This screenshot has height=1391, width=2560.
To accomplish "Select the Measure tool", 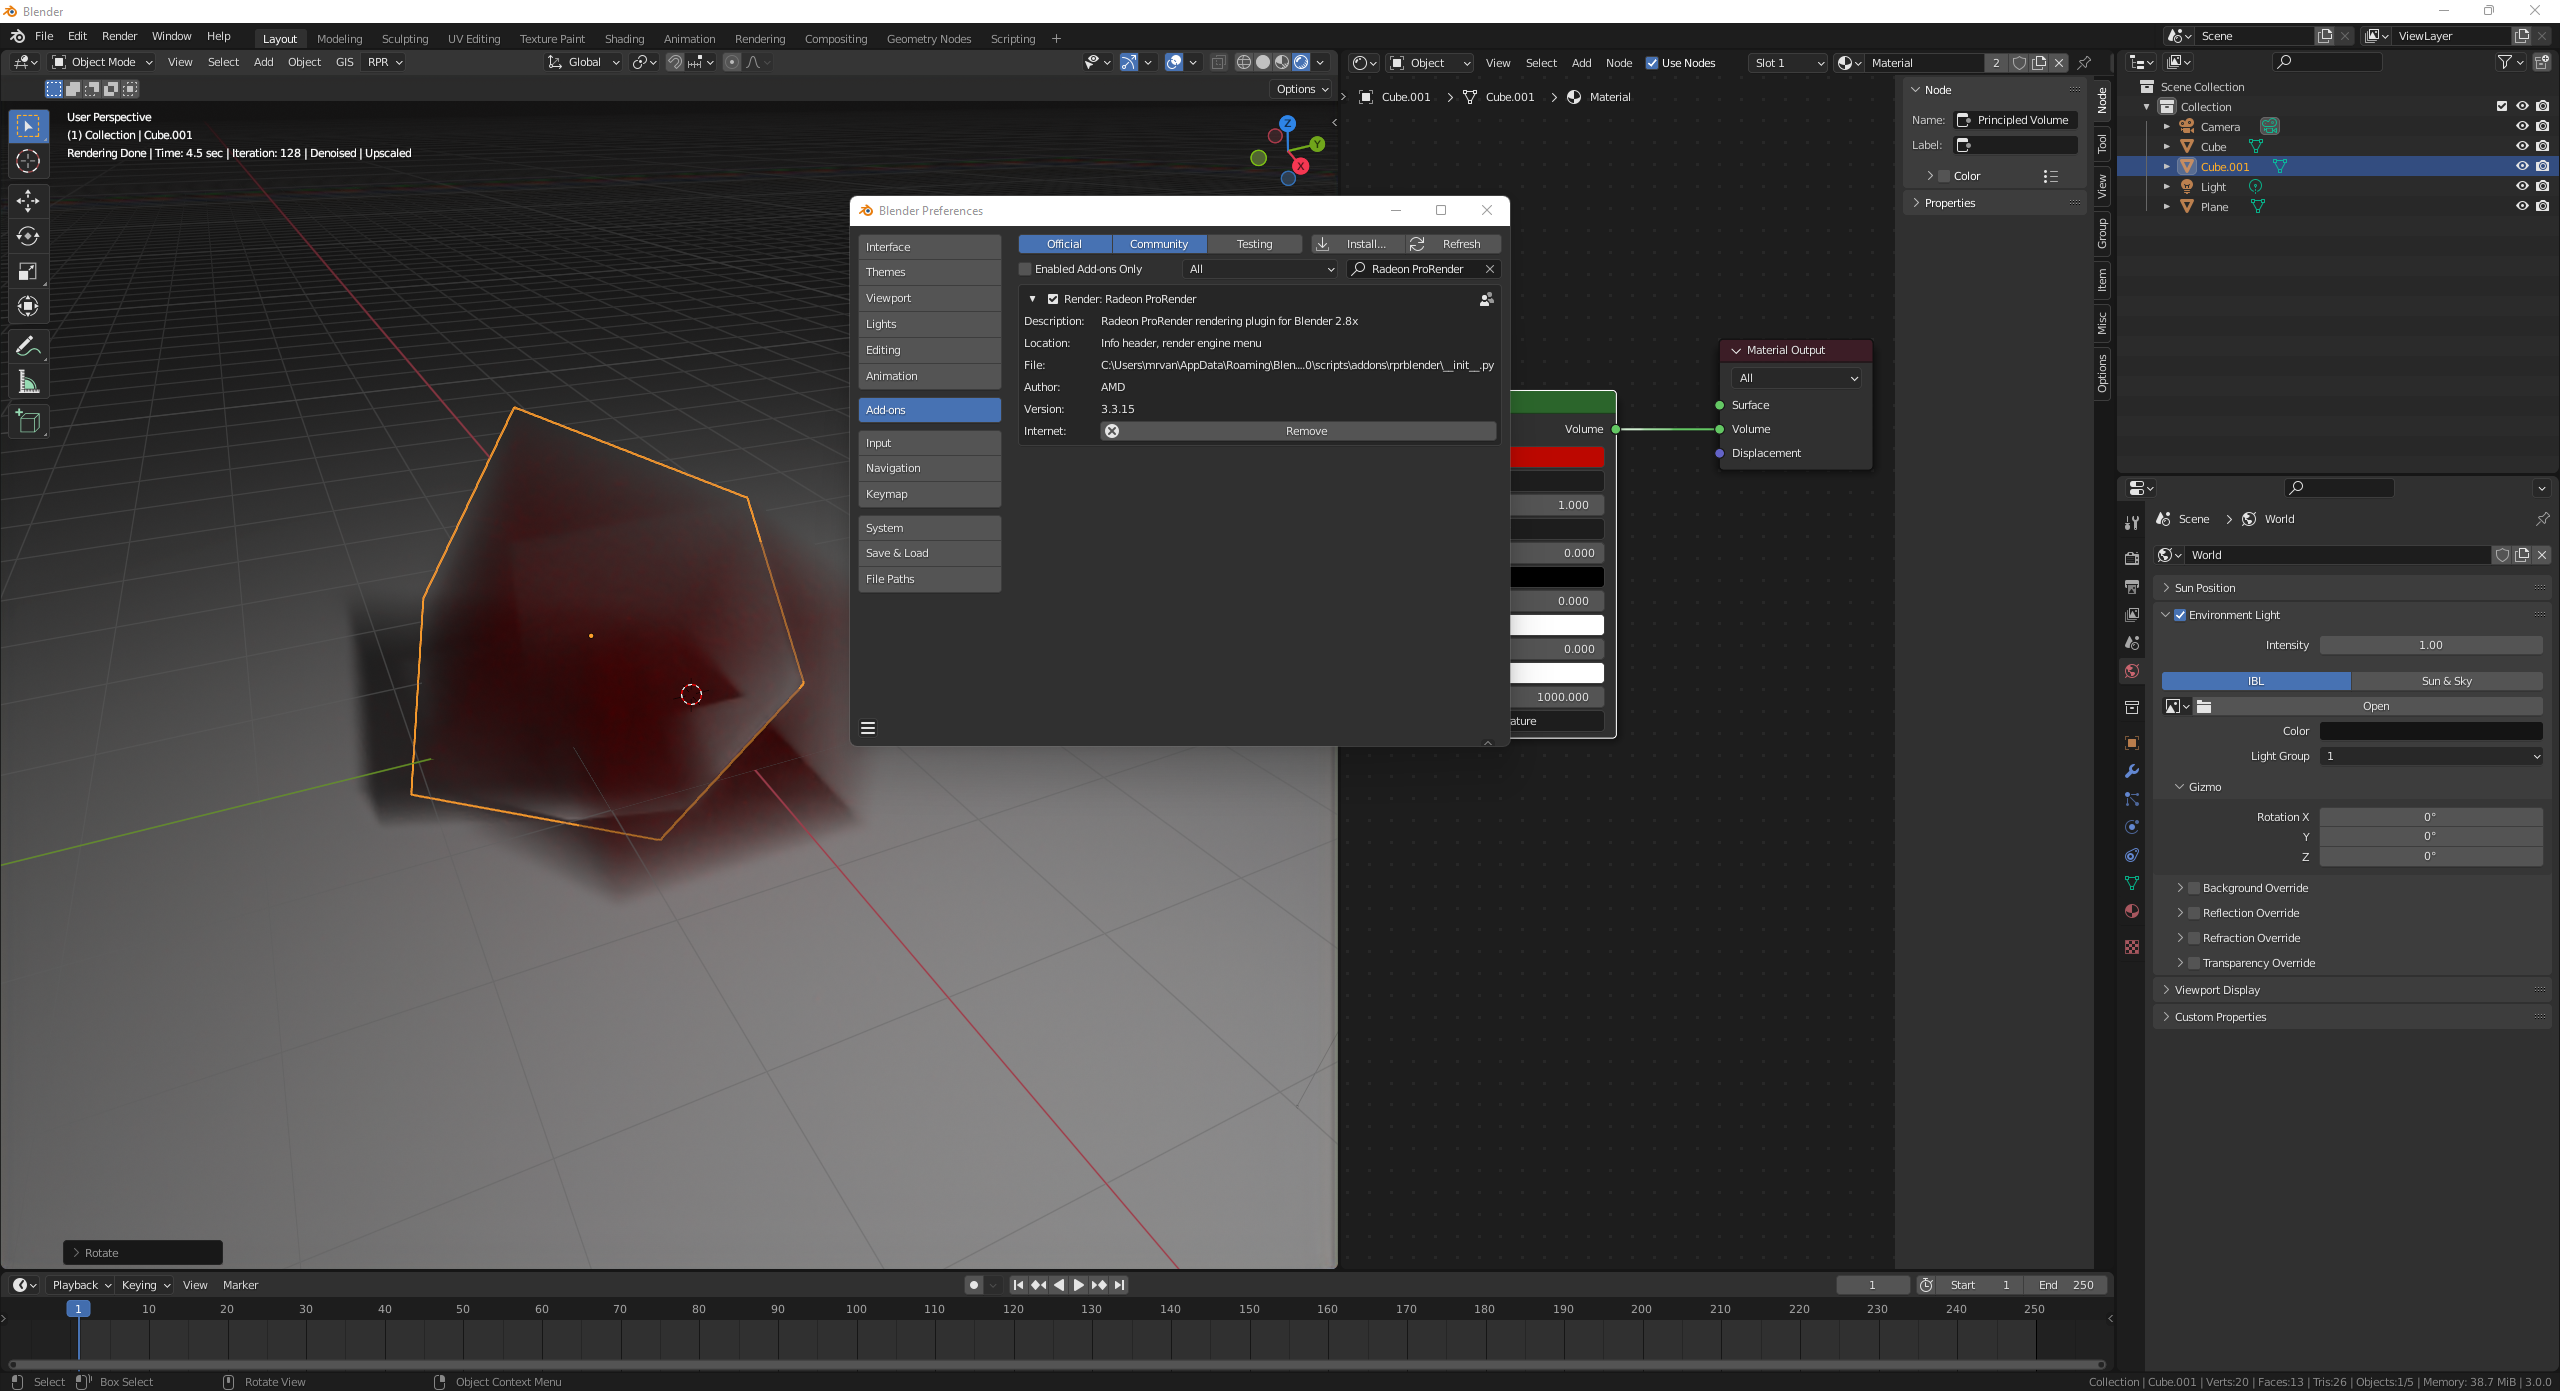I will 28,383.
